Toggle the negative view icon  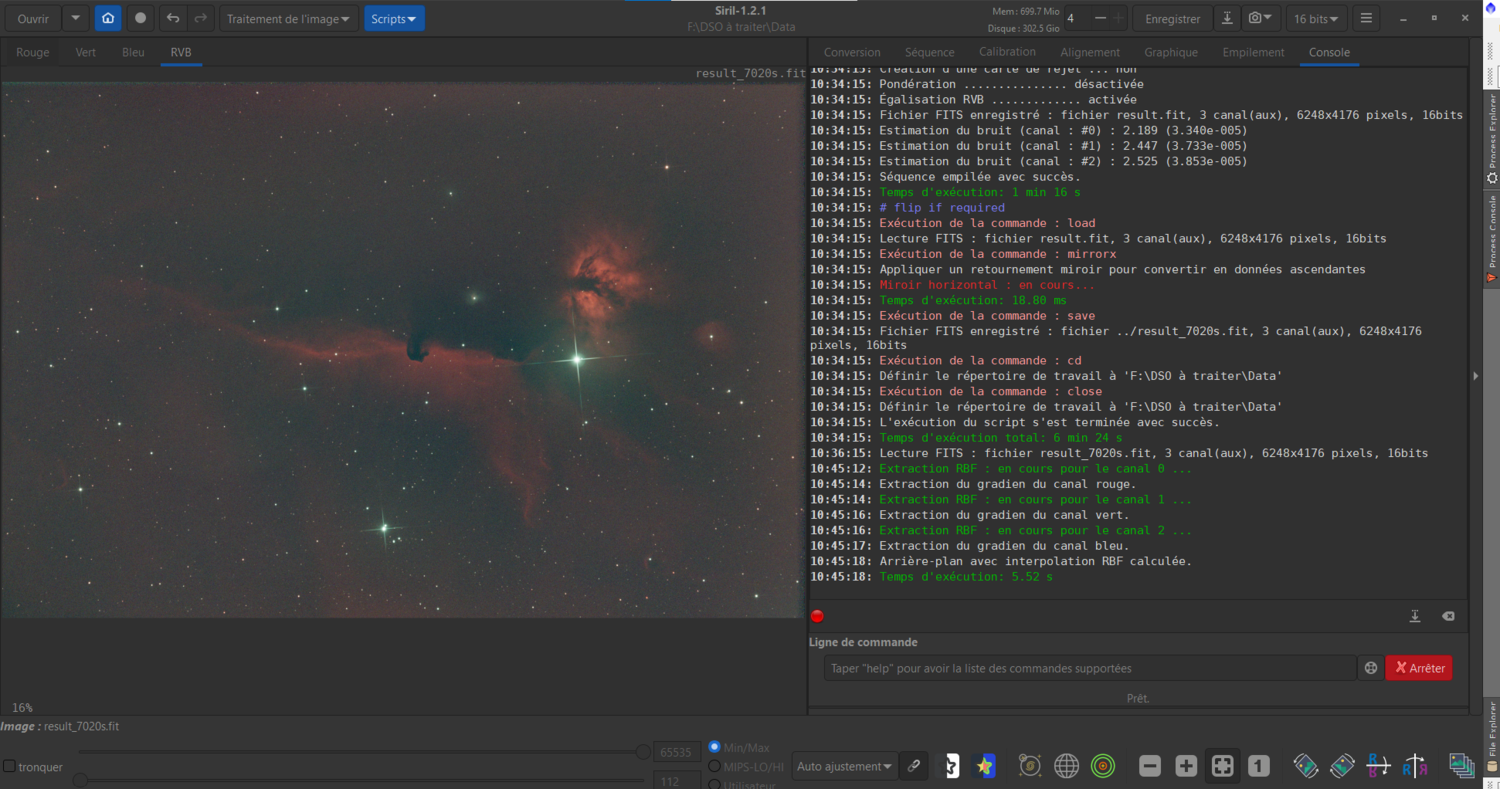pos(952,766)
